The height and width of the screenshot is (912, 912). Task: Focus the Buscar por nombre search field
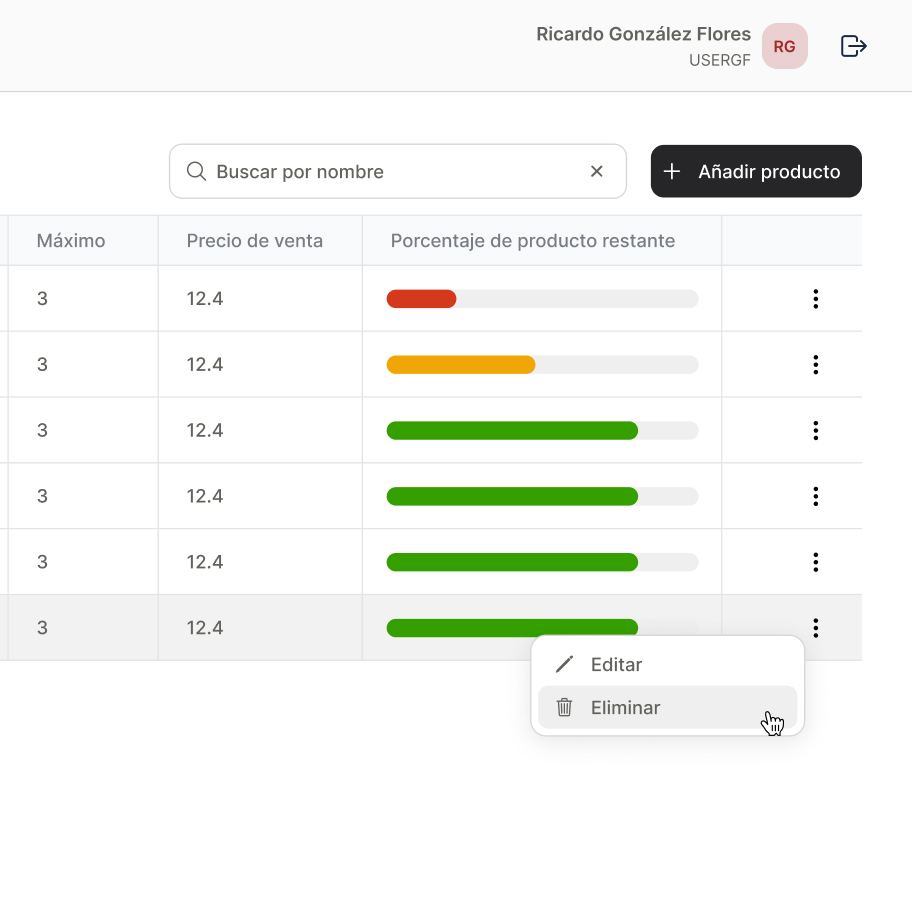[398, 172]
